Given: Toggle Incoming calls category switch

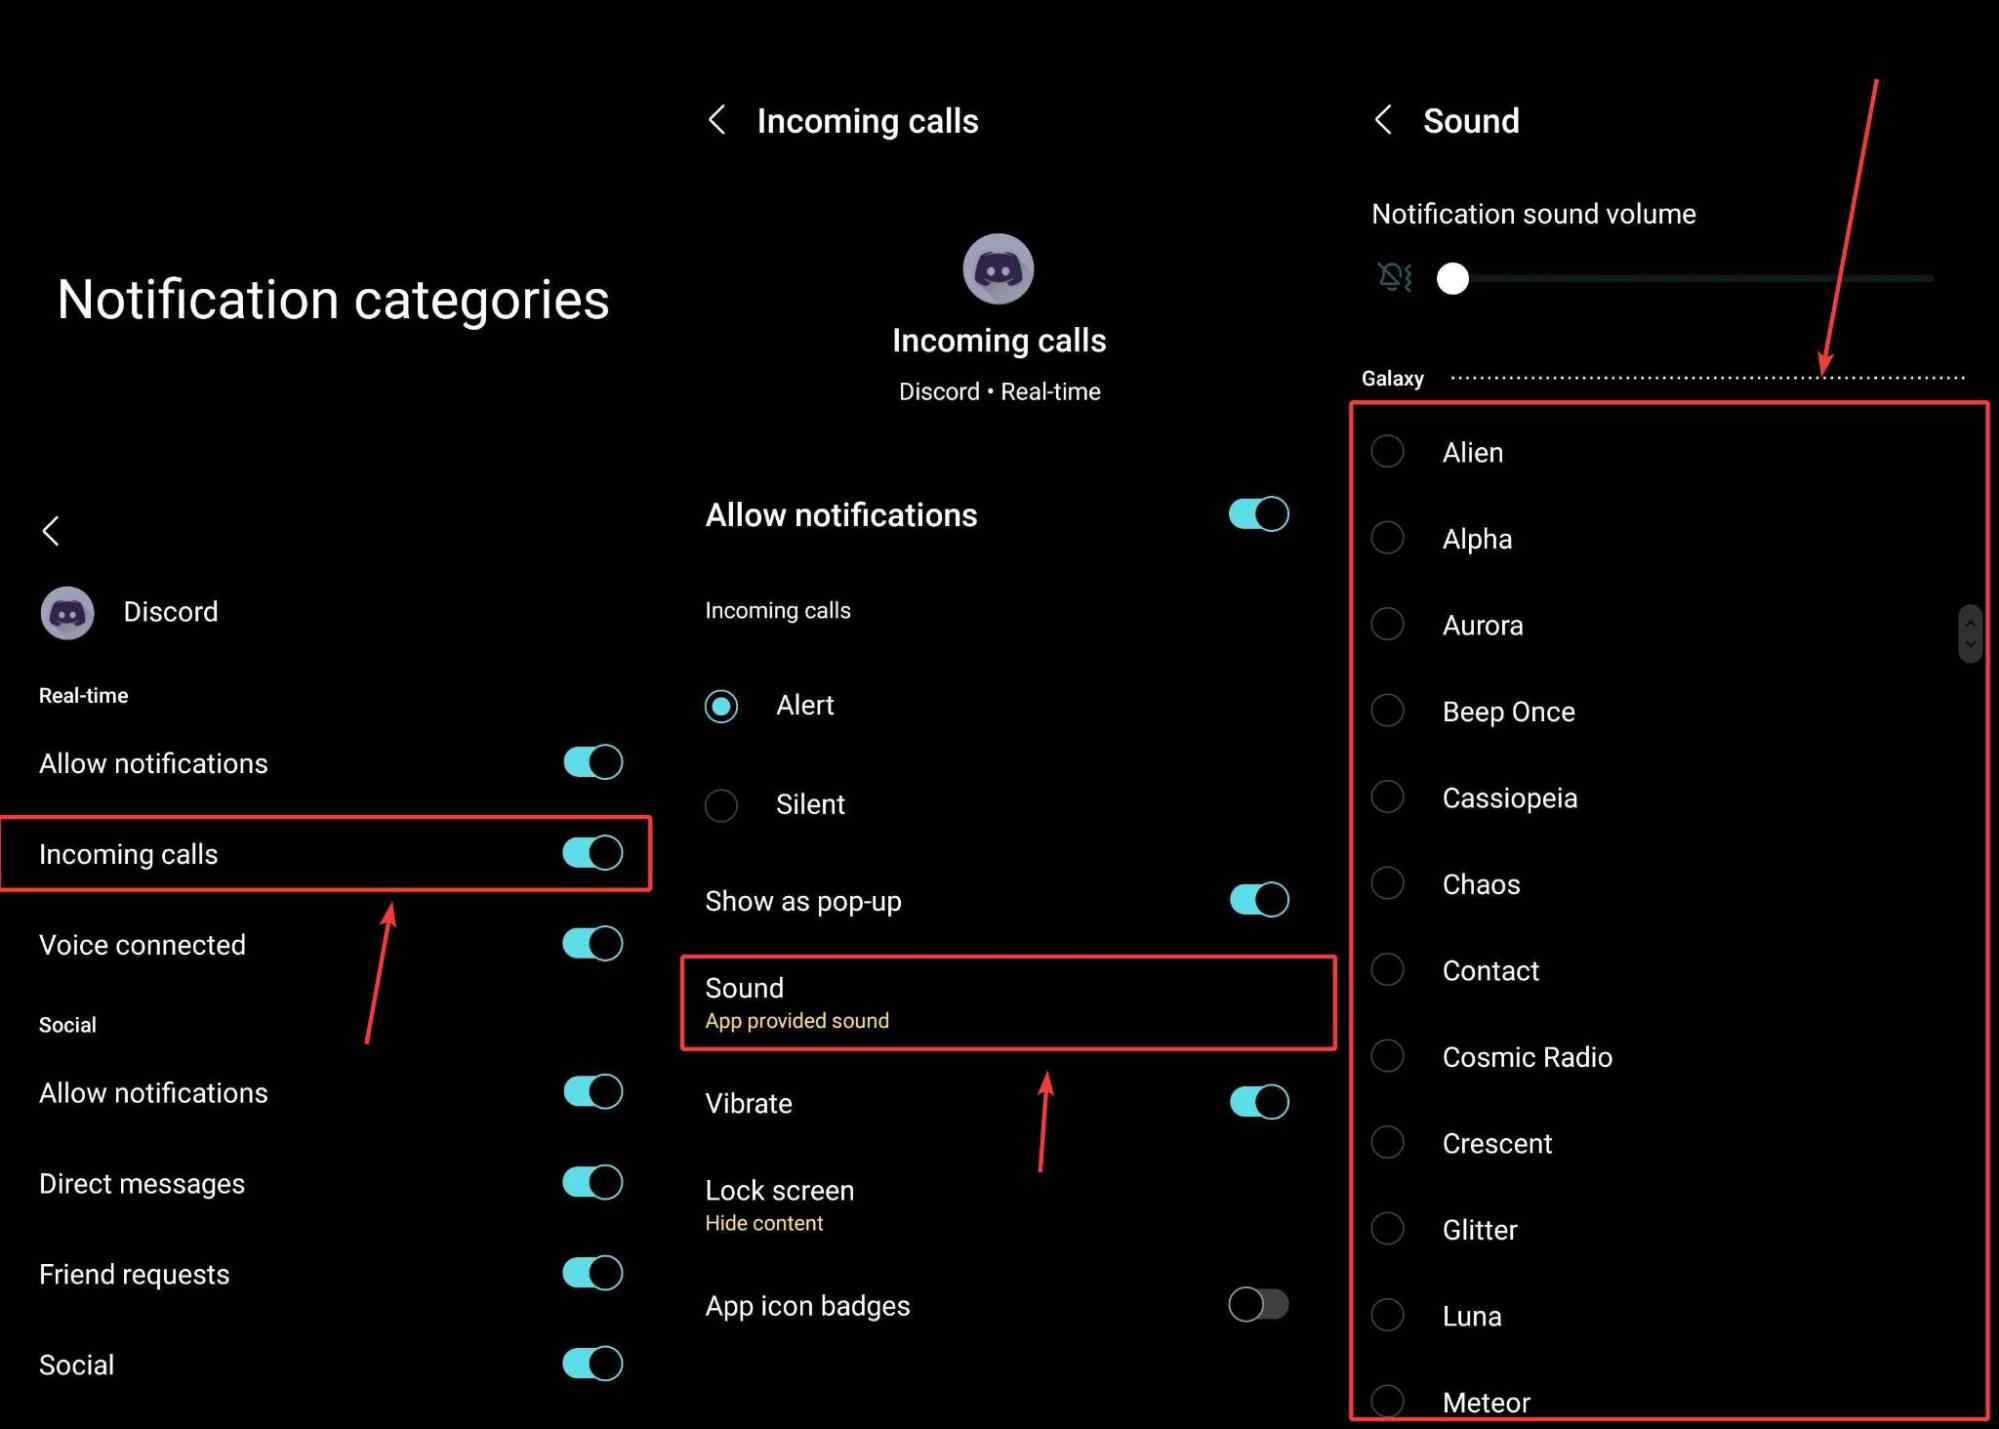Looking at the screenshot, I should point(593,853).
